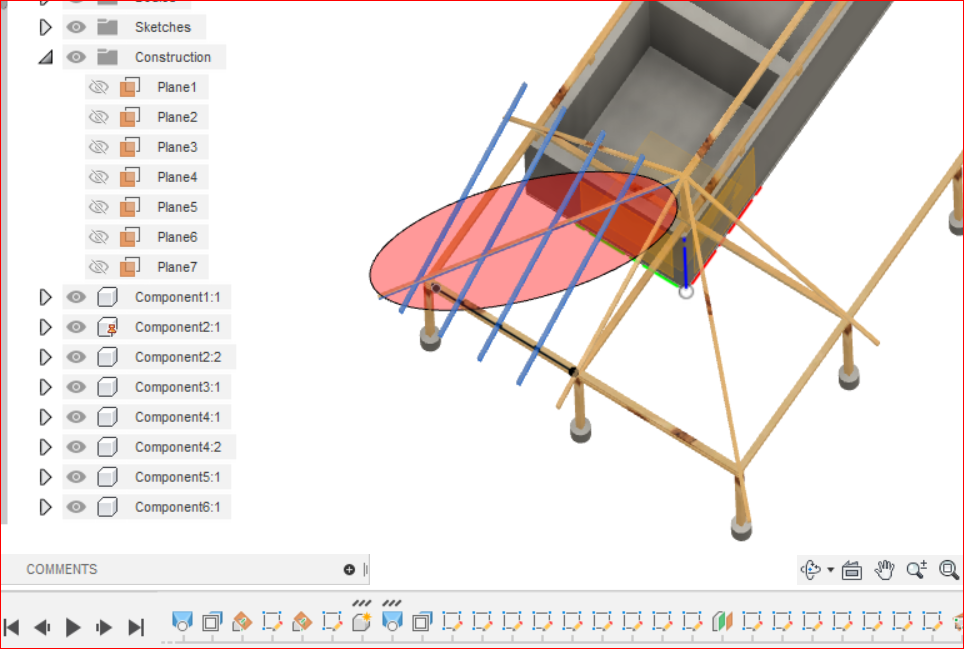
Task: Expand Component1:1 in the browser
Action: [45, 297]
